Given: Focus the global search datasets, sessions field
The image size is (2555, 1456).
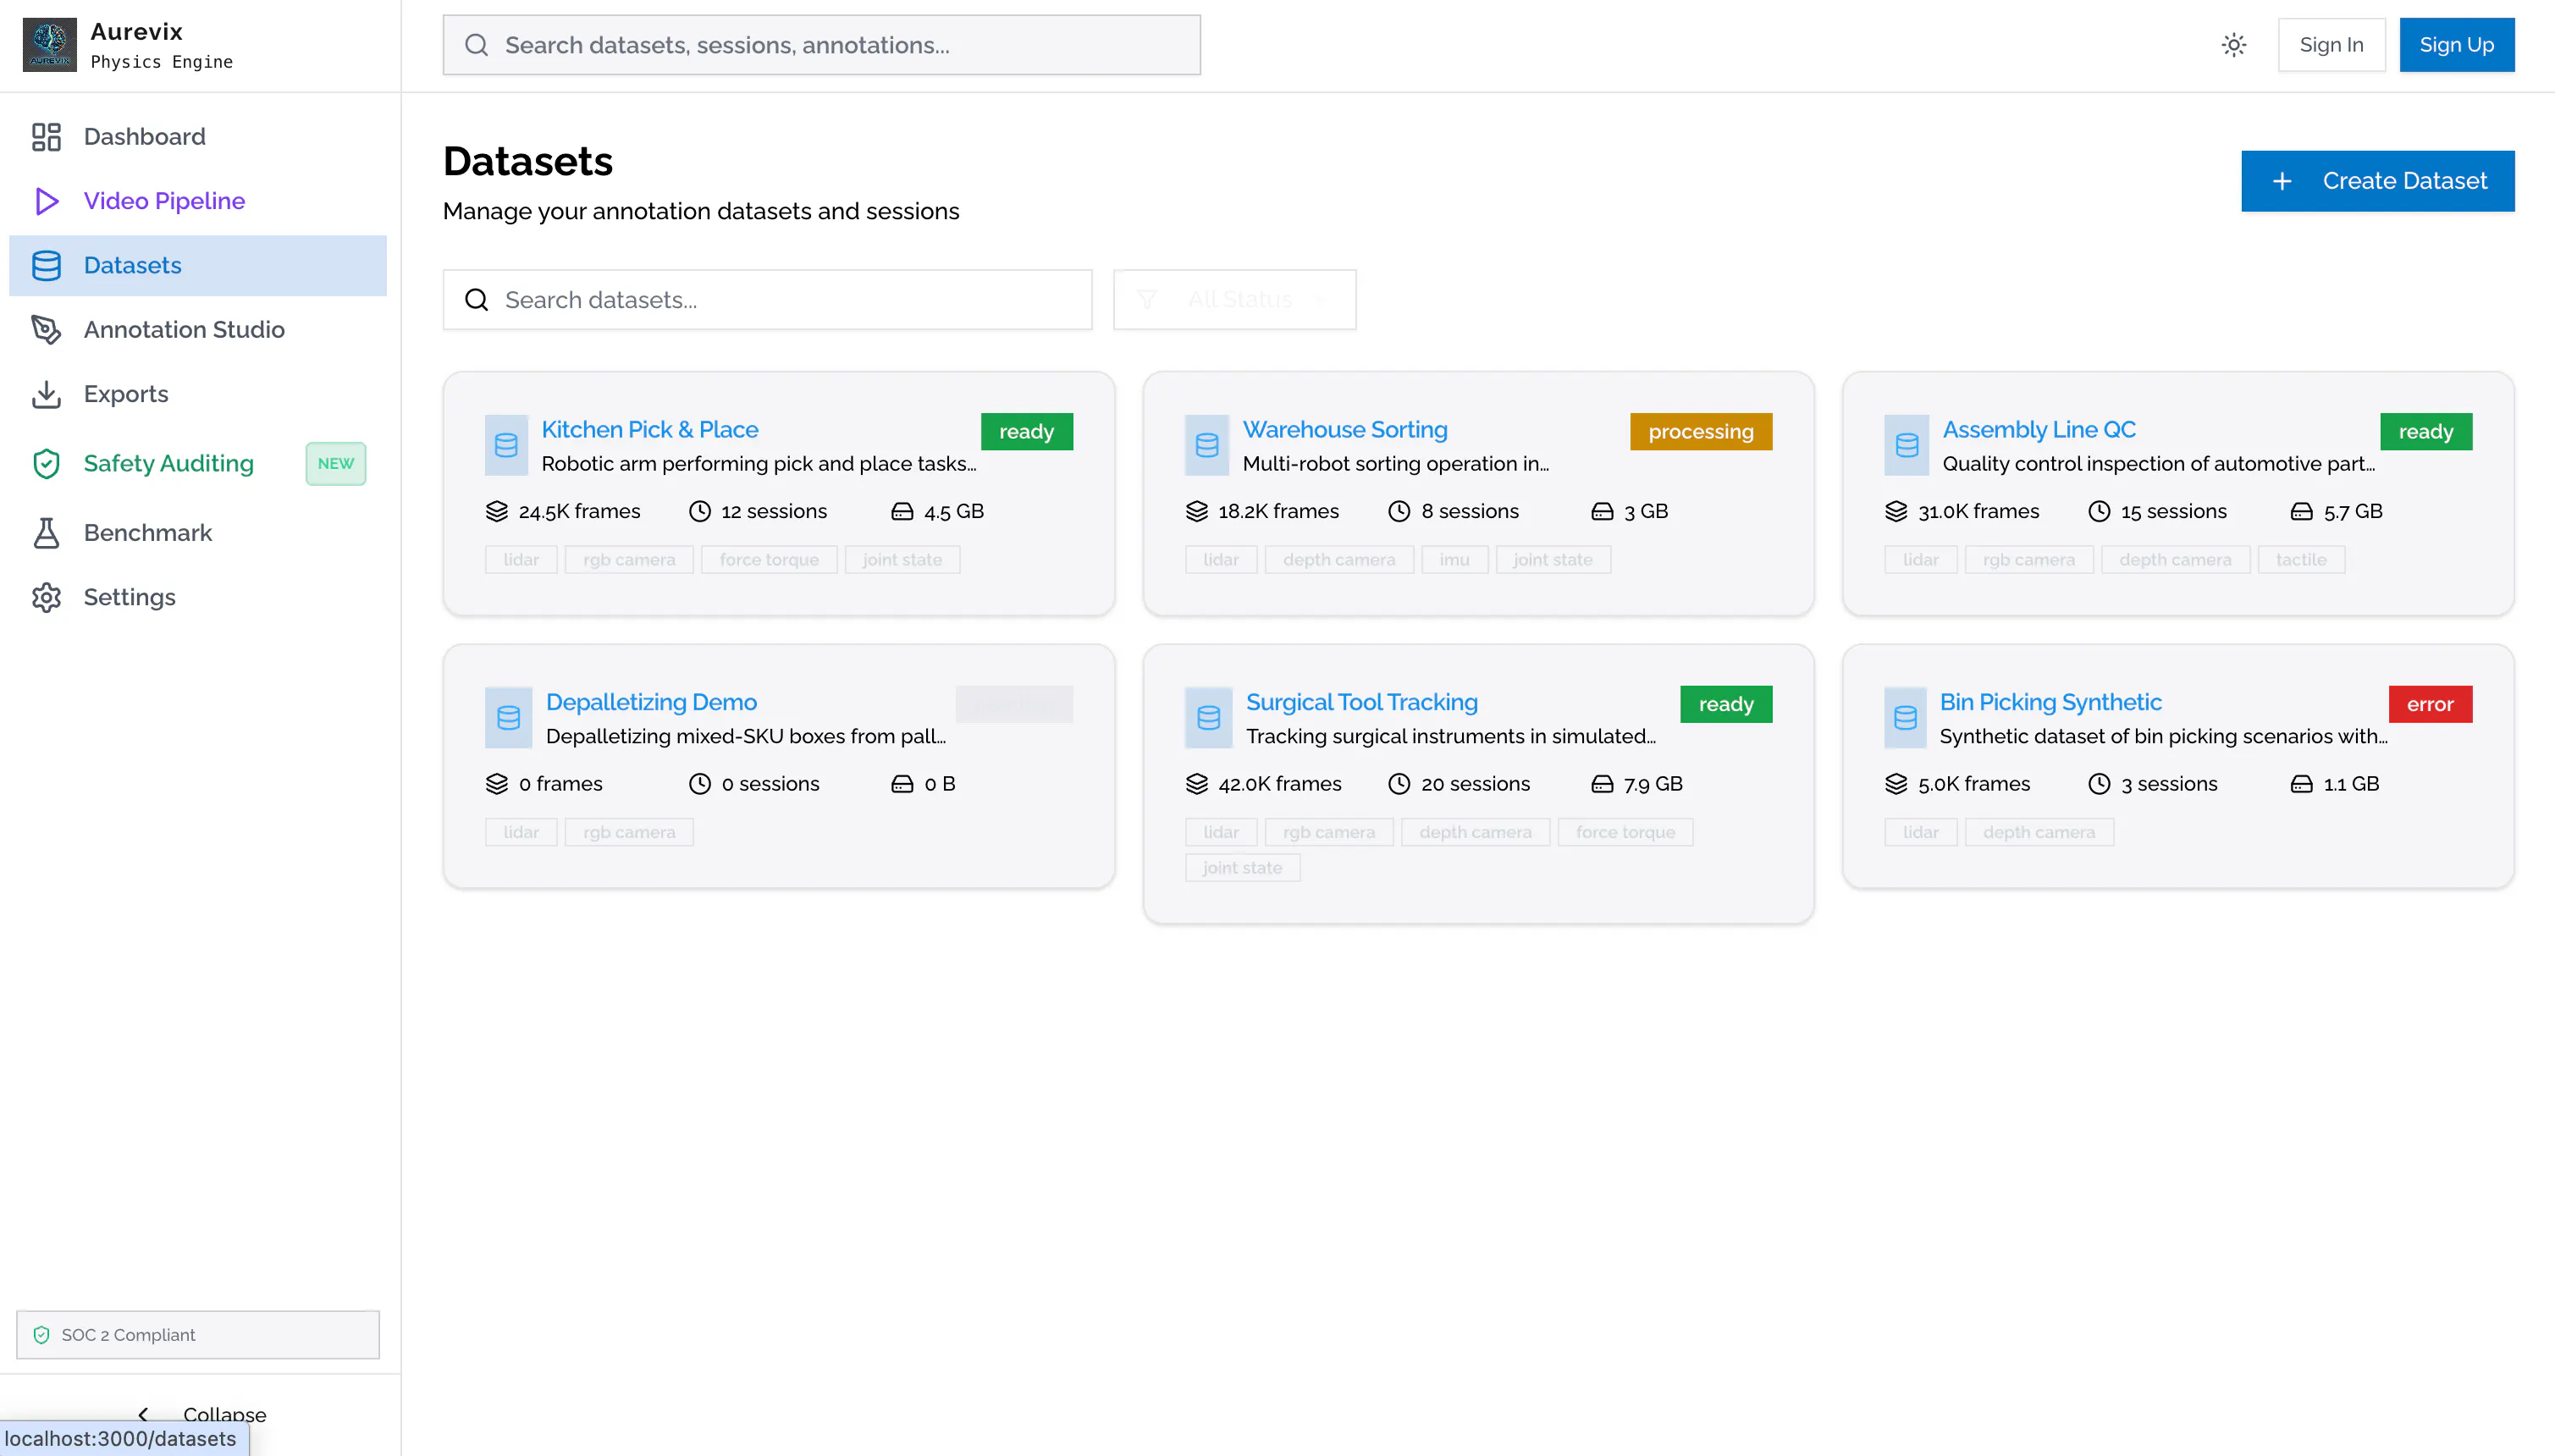Looking at the screenshot, I should tap(821, 45).
